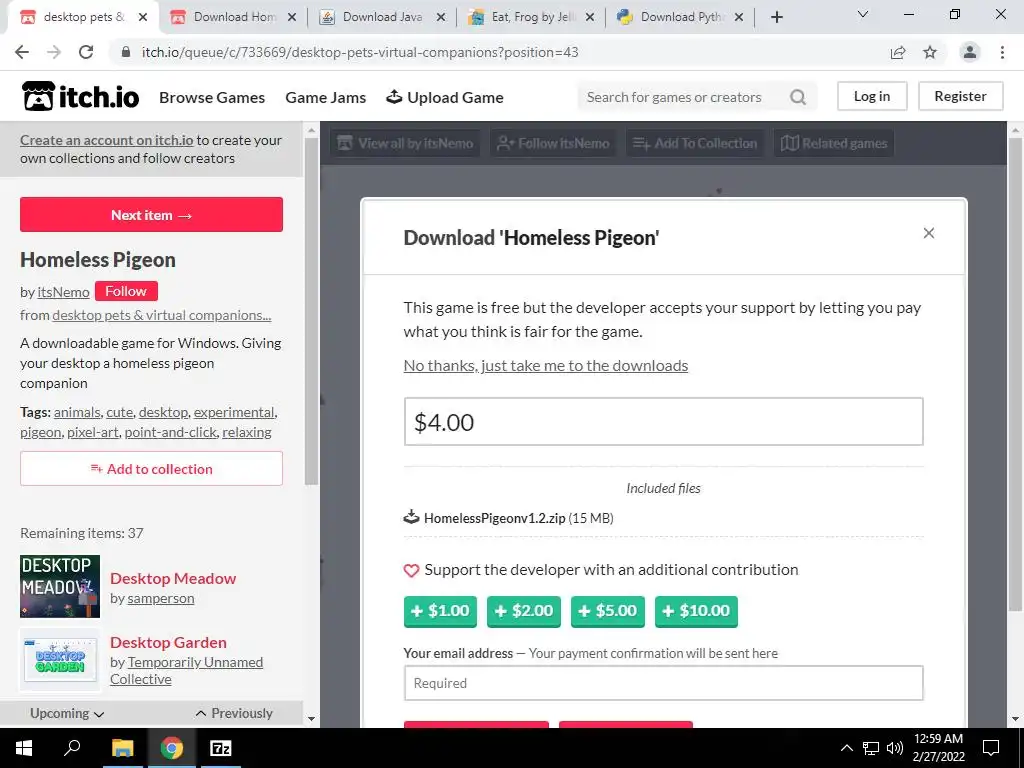Add $1.00 contribution
The image size is (1024, 768).
click(440, 611)
